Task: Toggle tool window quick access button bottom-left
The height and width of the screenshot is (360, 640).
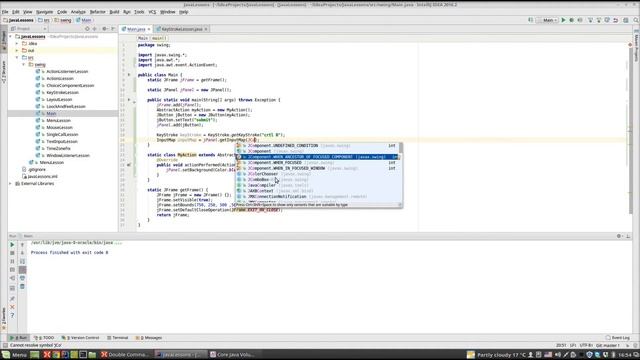Action: [4, 345]
